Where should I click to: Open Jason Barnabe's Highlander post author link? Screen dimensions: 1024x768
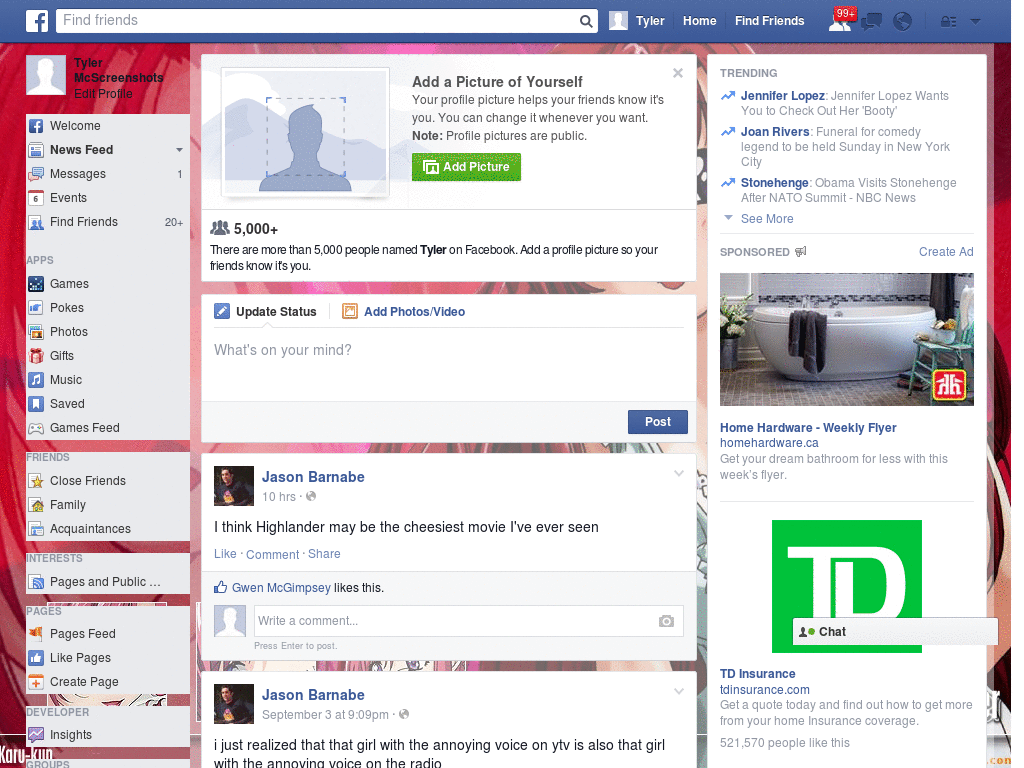(313, 477)
